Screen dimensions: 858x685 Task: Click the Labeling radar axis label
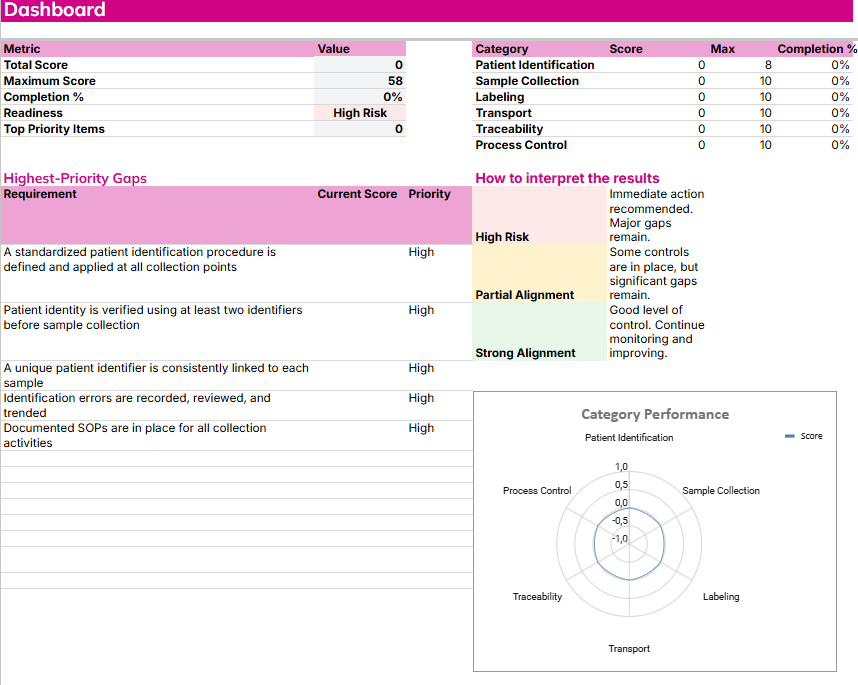click(721, 597)
